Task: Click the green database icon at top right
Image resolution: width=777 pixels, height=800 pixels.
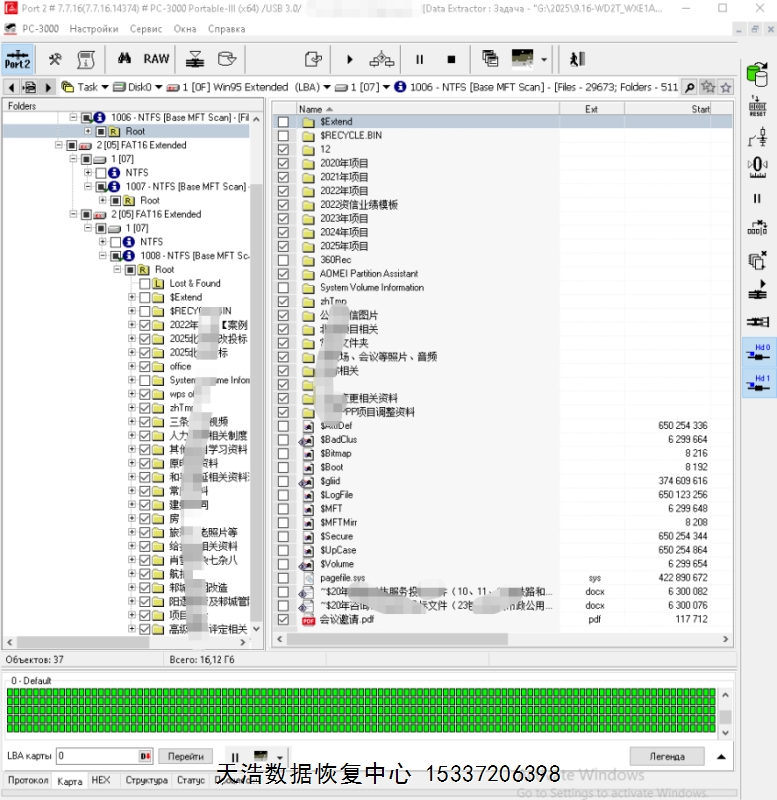Action: coord(757,74)
